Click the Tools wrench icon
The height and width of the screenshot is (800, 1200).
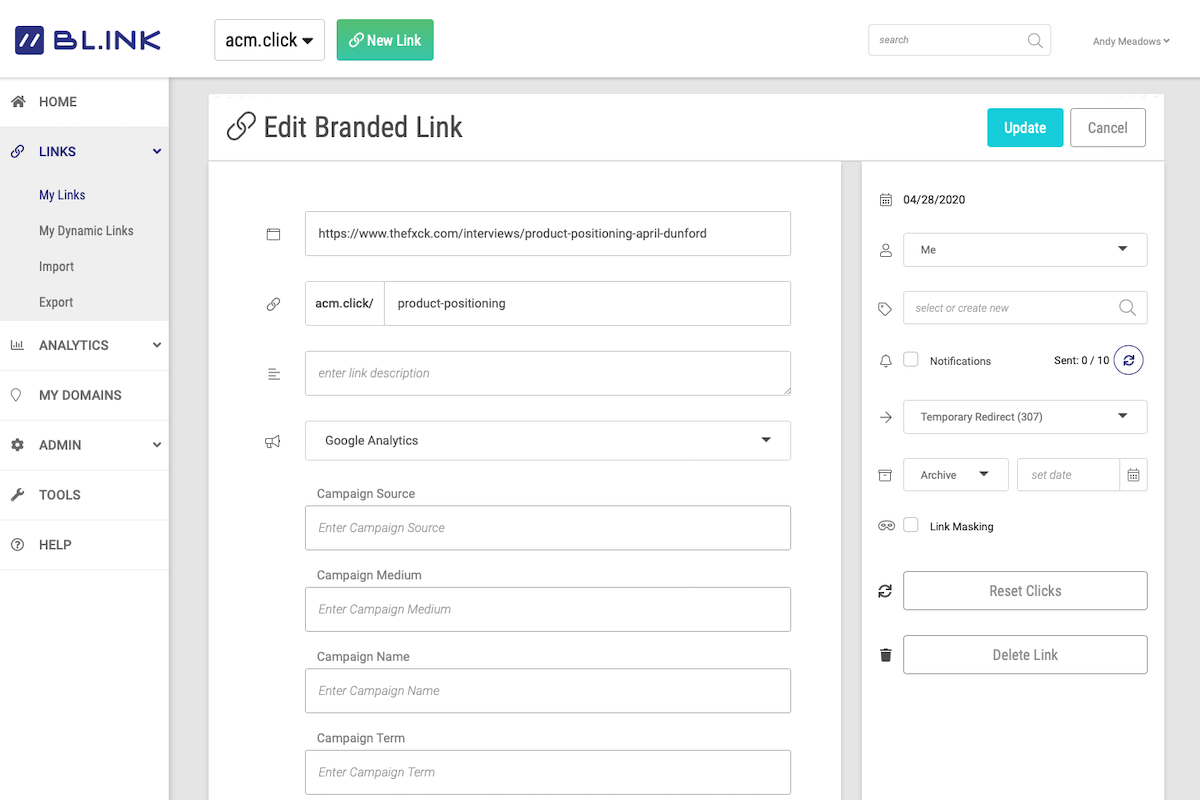(17, 495)
